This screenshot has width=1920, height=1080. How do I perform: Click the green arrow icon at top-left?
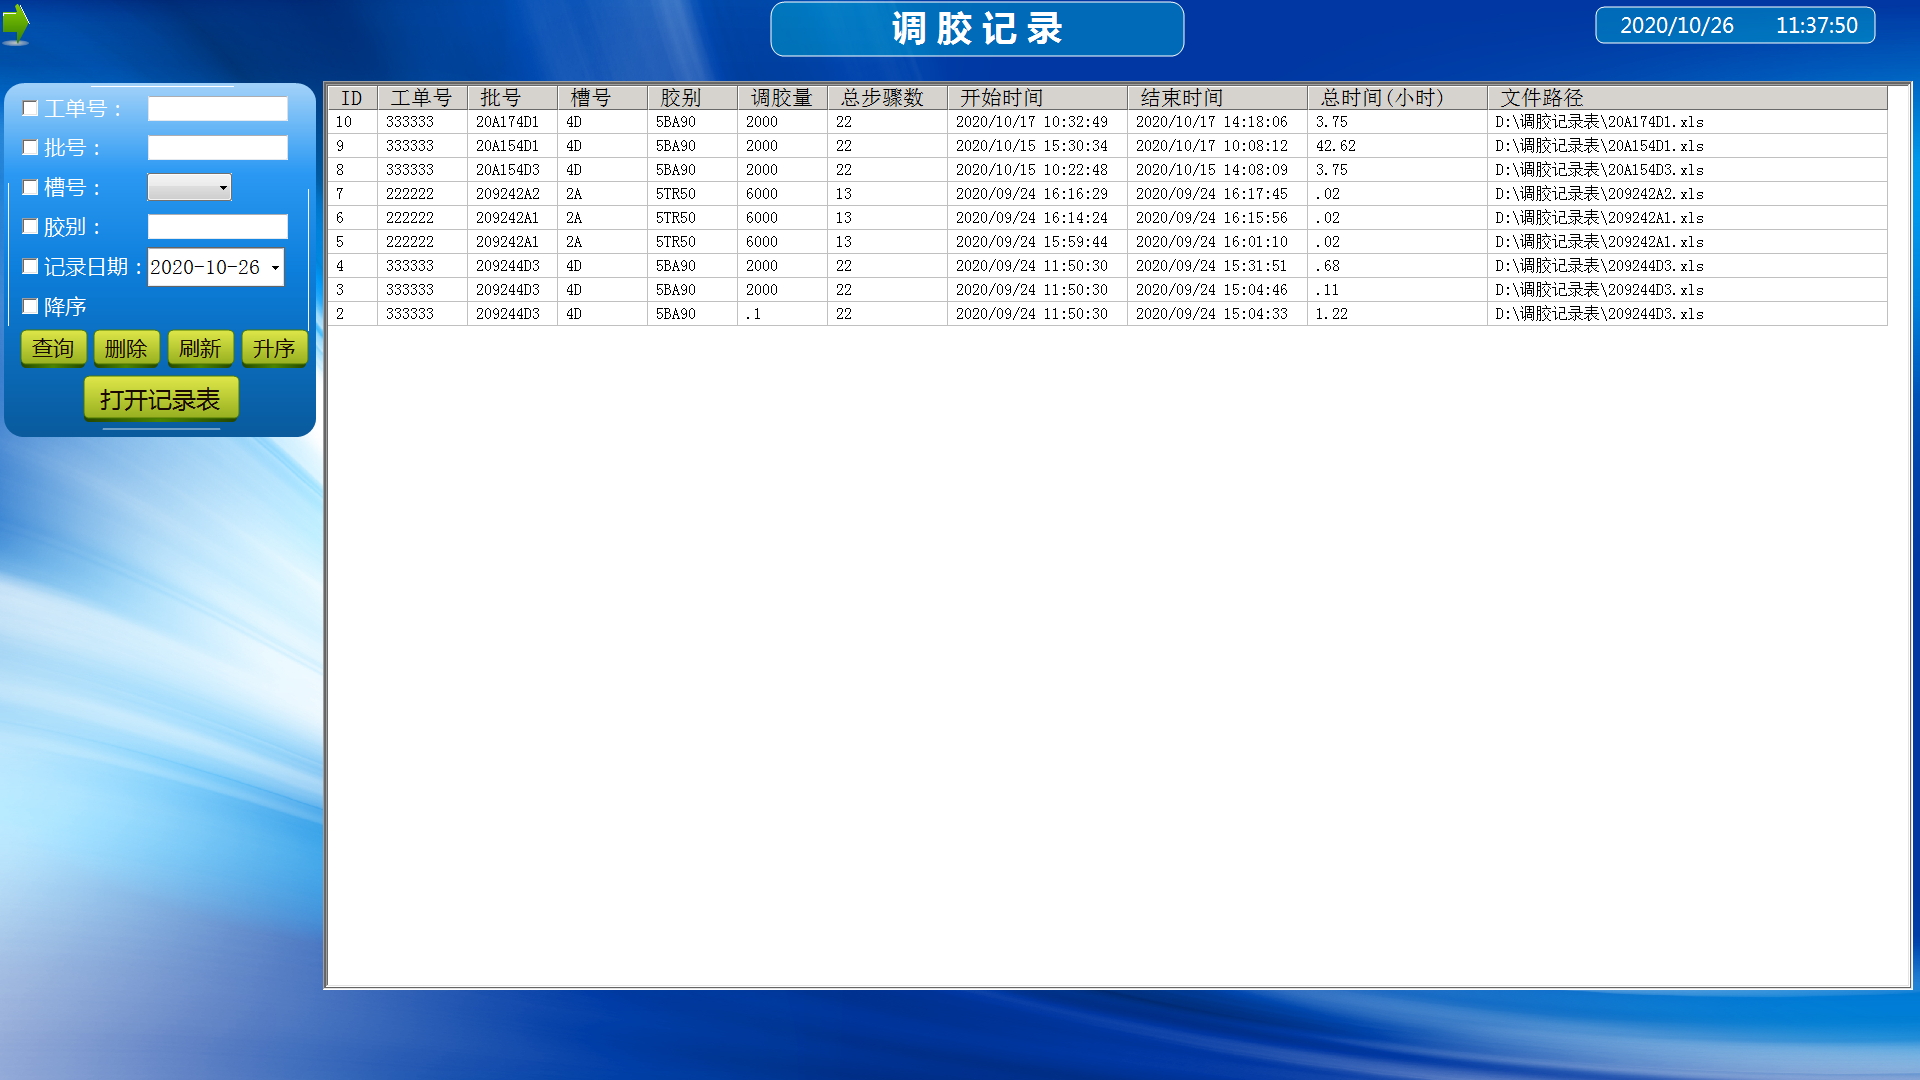[x=16, y=24]
